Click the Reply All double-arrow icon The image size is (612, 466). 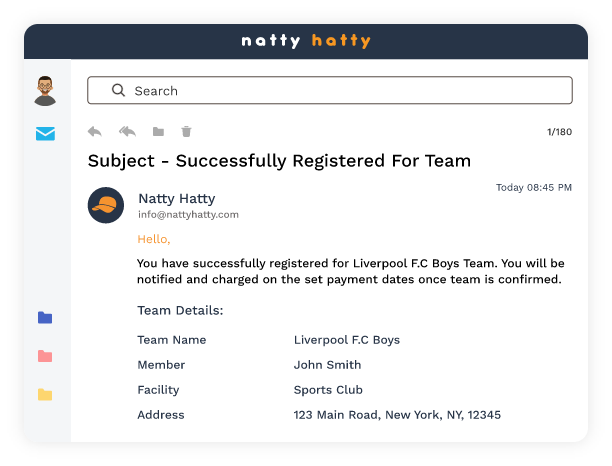[127, 131]
